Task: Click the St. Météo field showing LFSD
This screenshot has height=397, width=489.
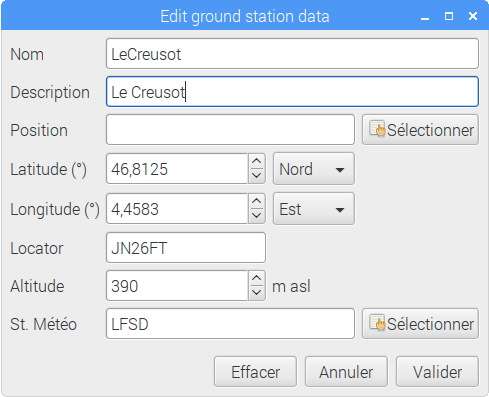Action: tap(230, 324)
